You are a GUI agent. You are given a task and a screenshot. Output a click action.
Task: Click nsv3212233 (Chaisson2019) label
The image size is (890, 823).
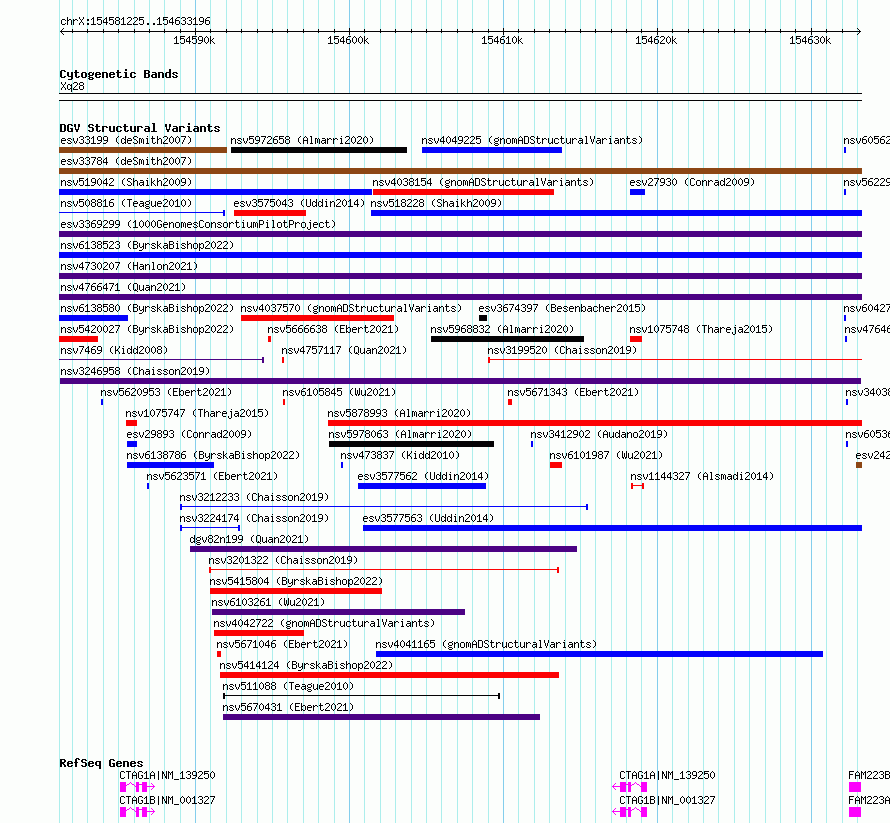pyautogui.click(x=254, y=497)
